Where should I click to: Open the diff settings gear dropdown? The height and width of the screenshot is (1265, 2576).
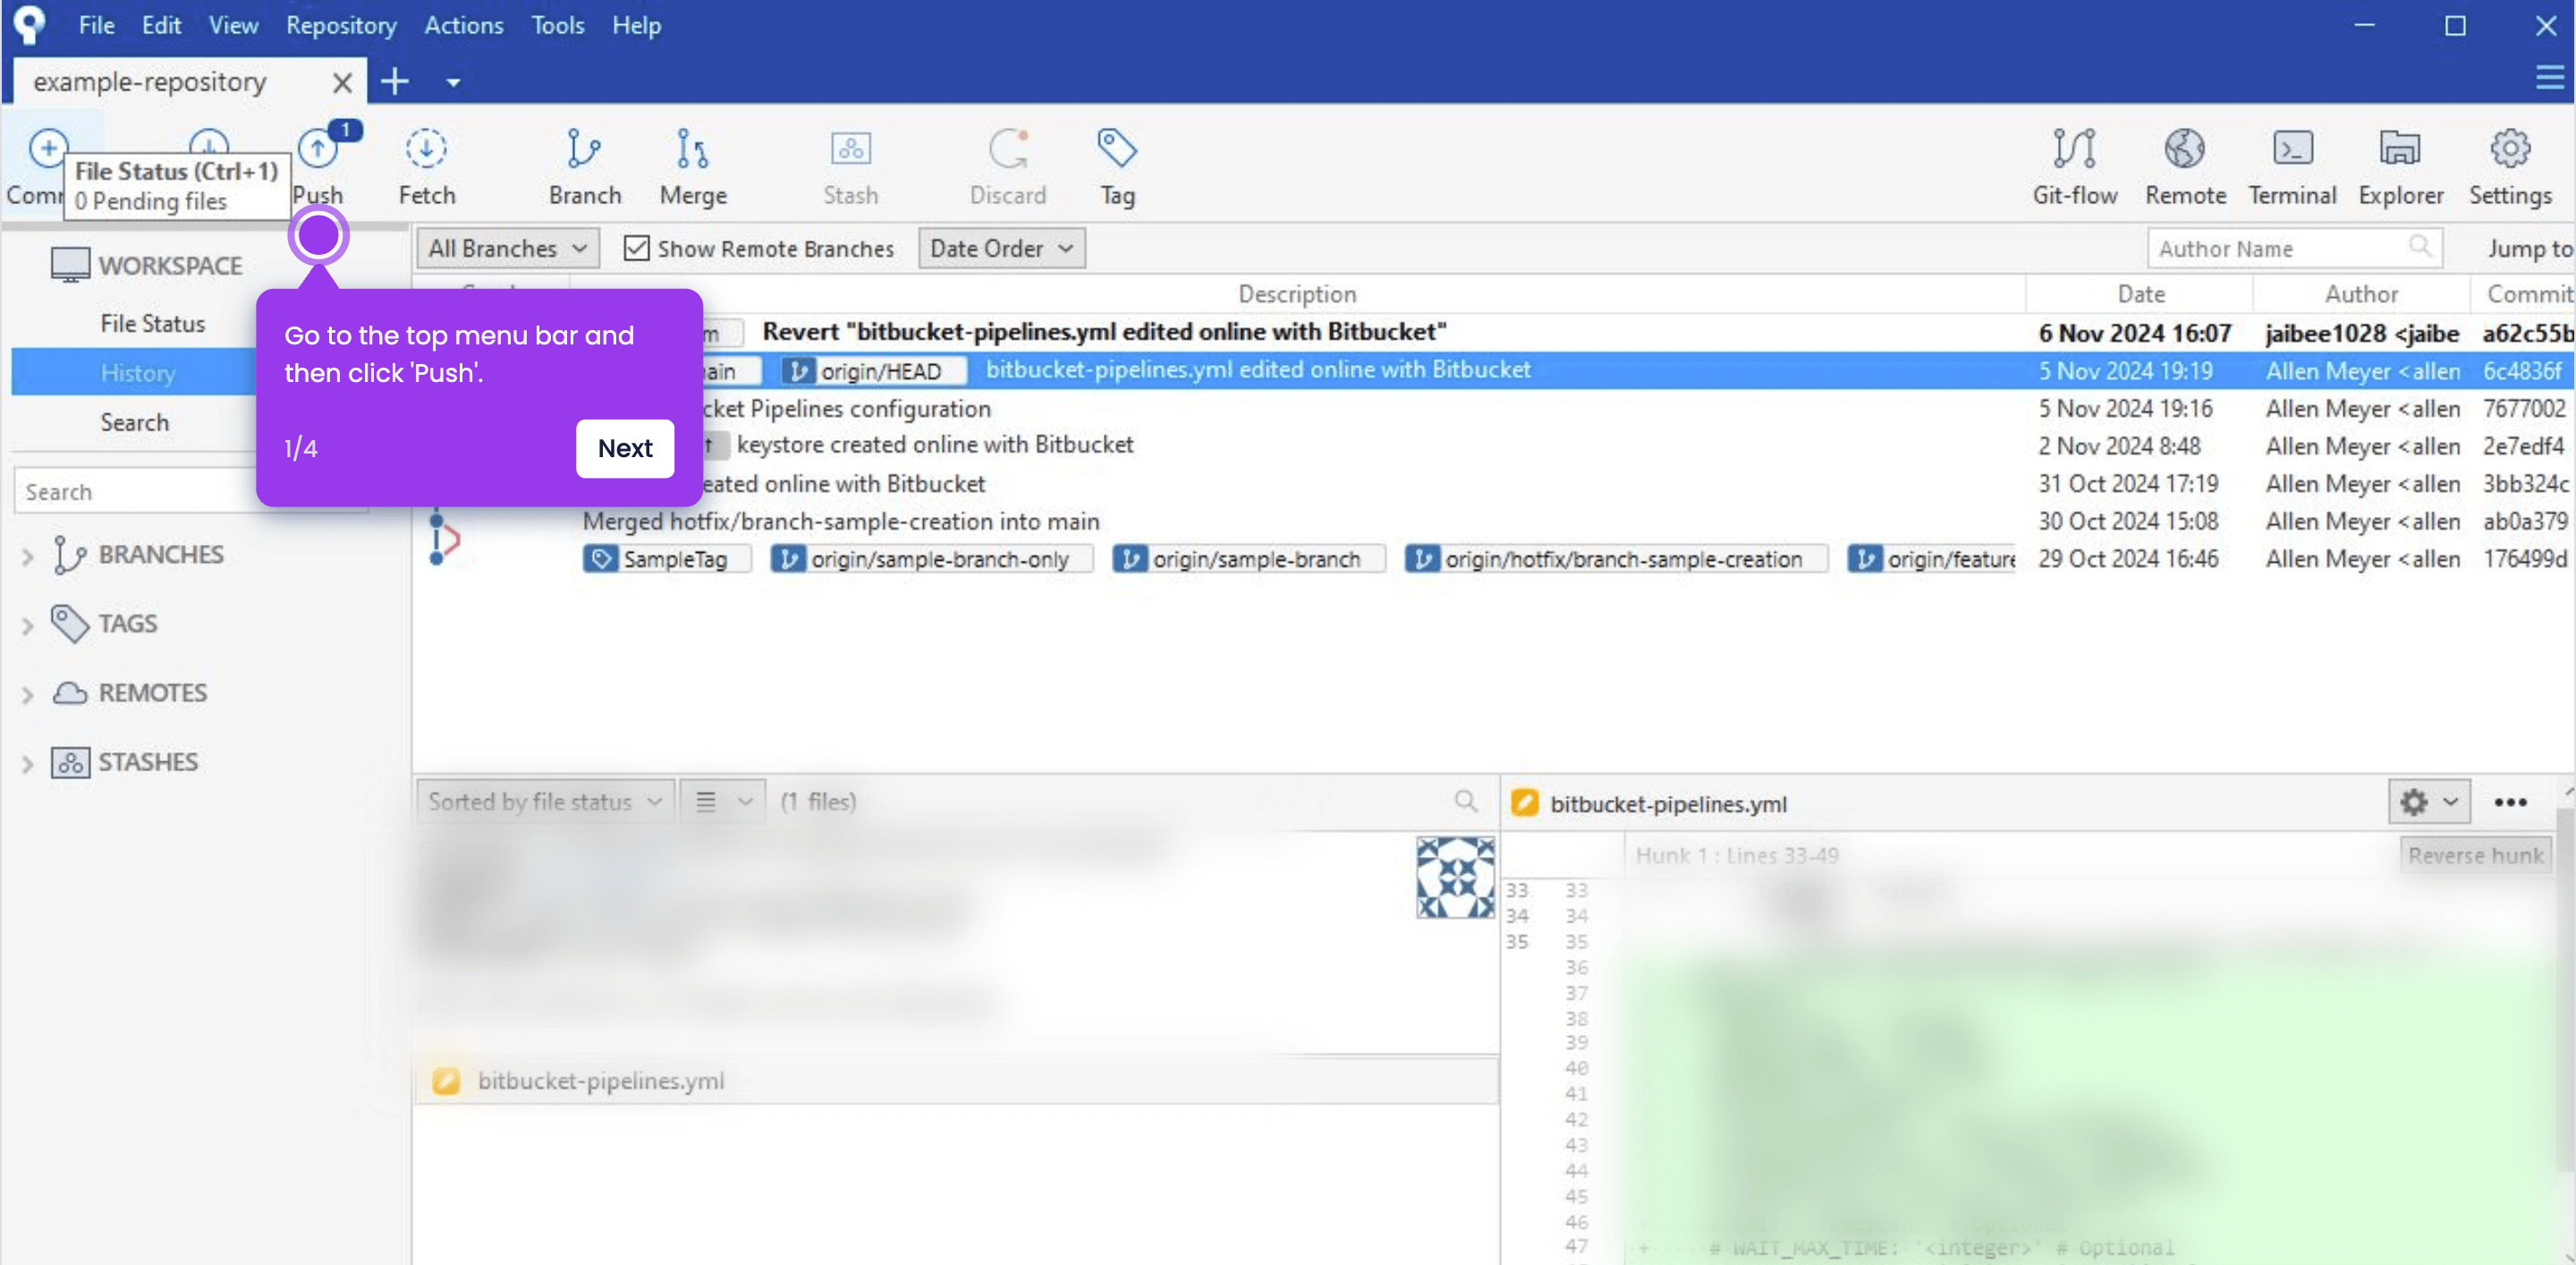[x=2429, y=802]
